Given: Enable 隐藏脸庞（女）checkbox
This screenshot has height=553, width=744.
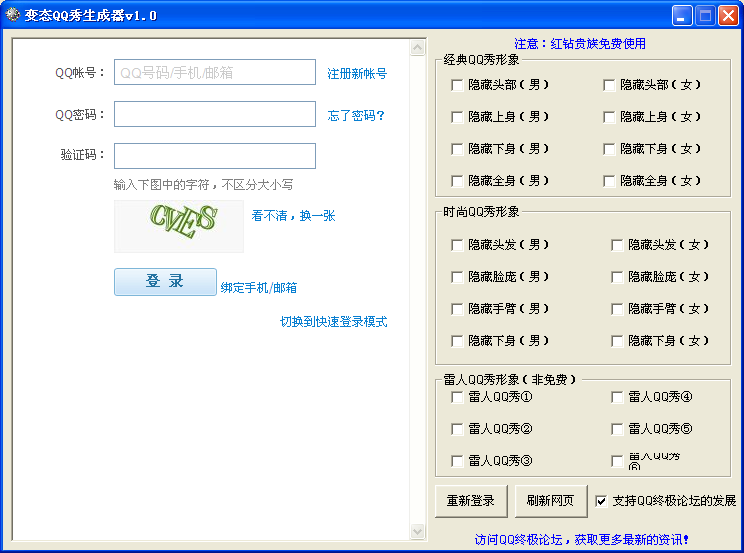Looking at the screenshot, I should pos(617,277).
